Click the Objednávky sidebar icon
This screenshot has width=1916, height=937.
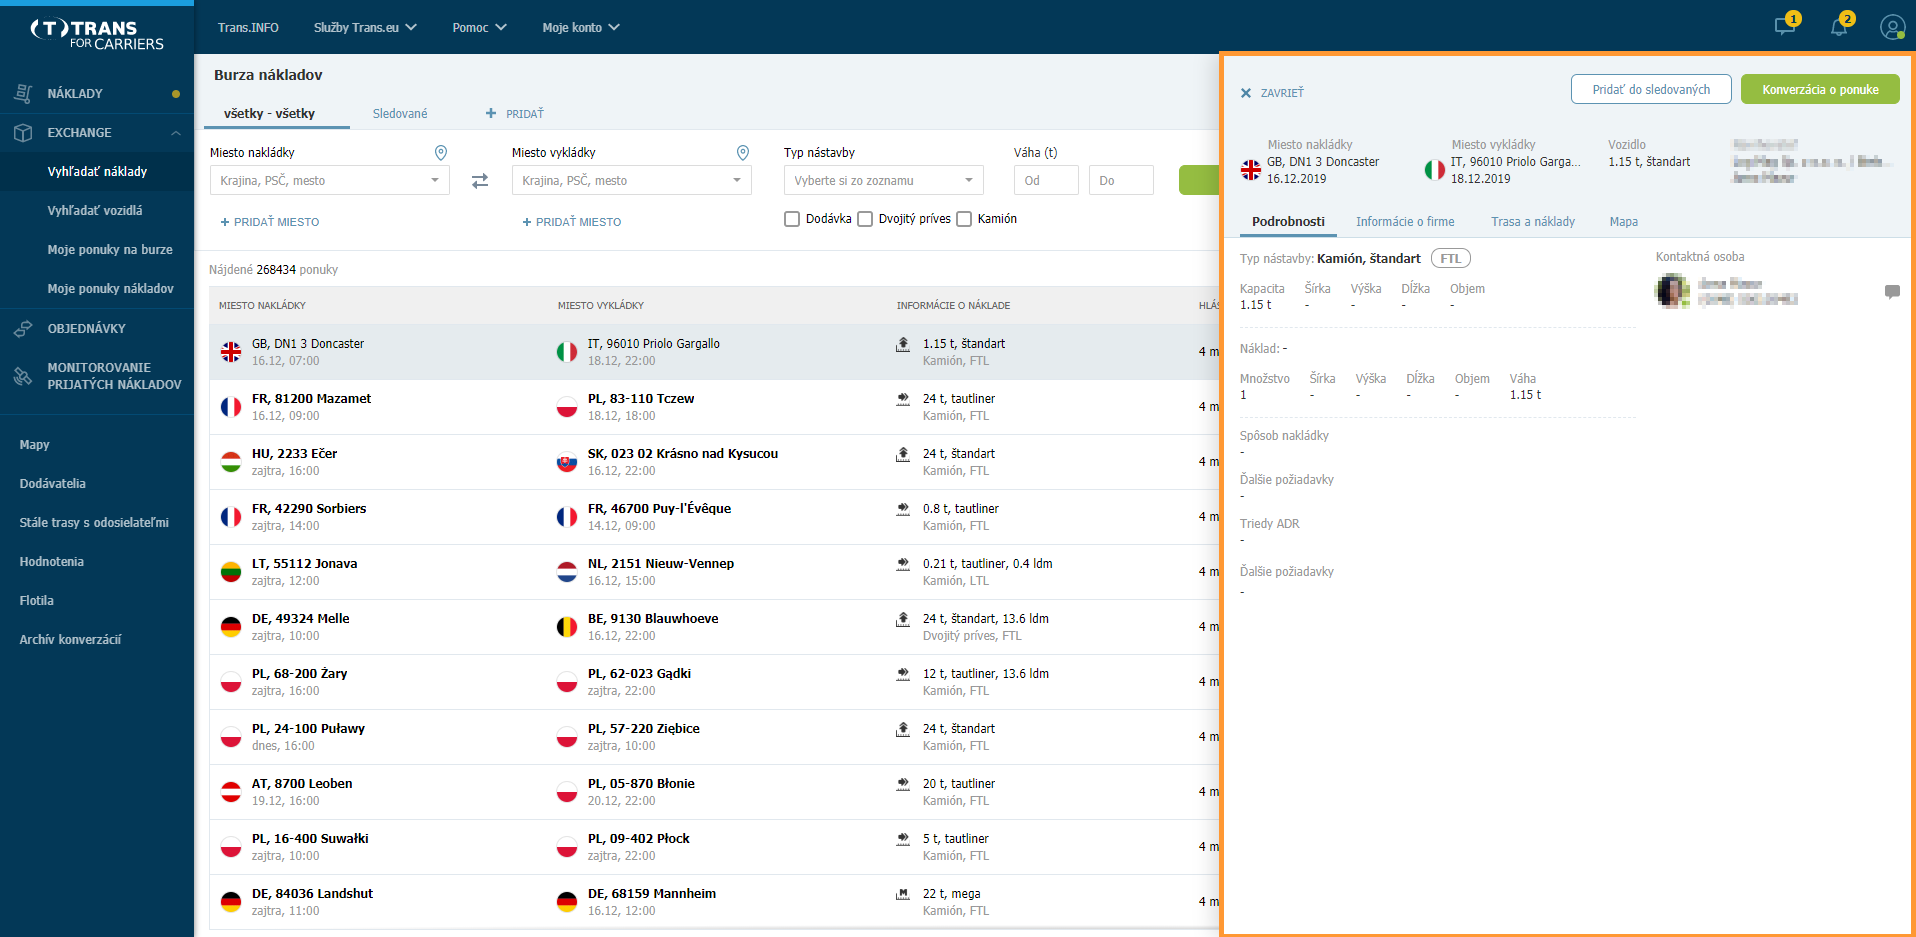pos(23,328)
